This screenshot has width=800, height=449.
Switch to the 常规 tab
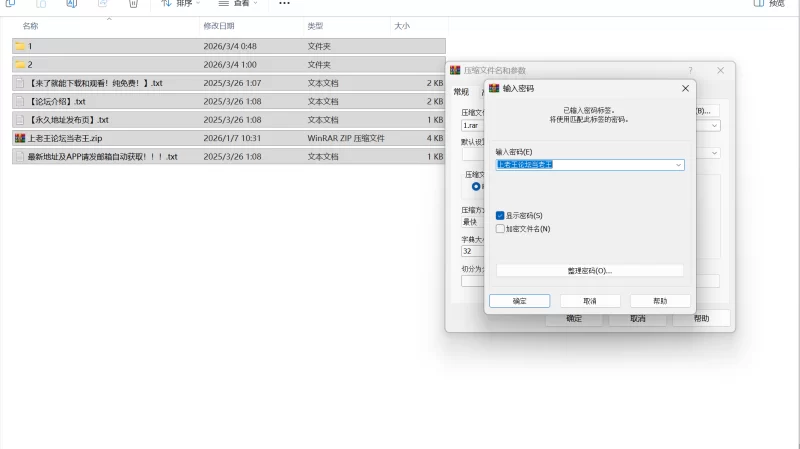[x=461, y=91]
